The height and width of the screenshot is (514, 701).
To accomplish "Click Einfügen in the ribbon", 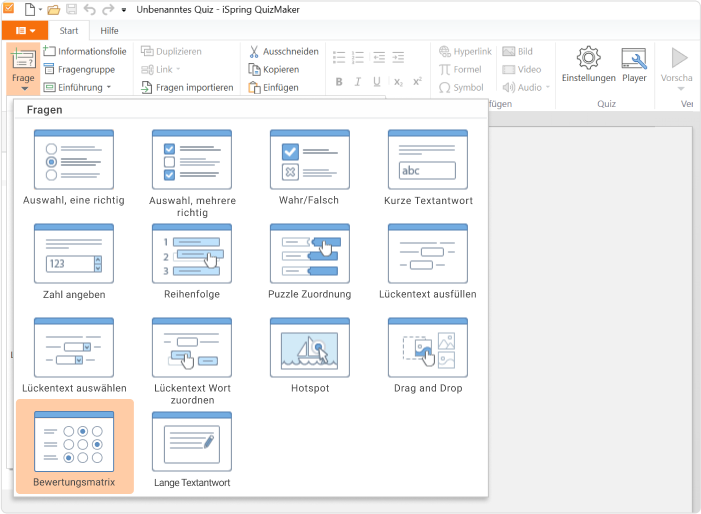I will (x=273, y=87).
